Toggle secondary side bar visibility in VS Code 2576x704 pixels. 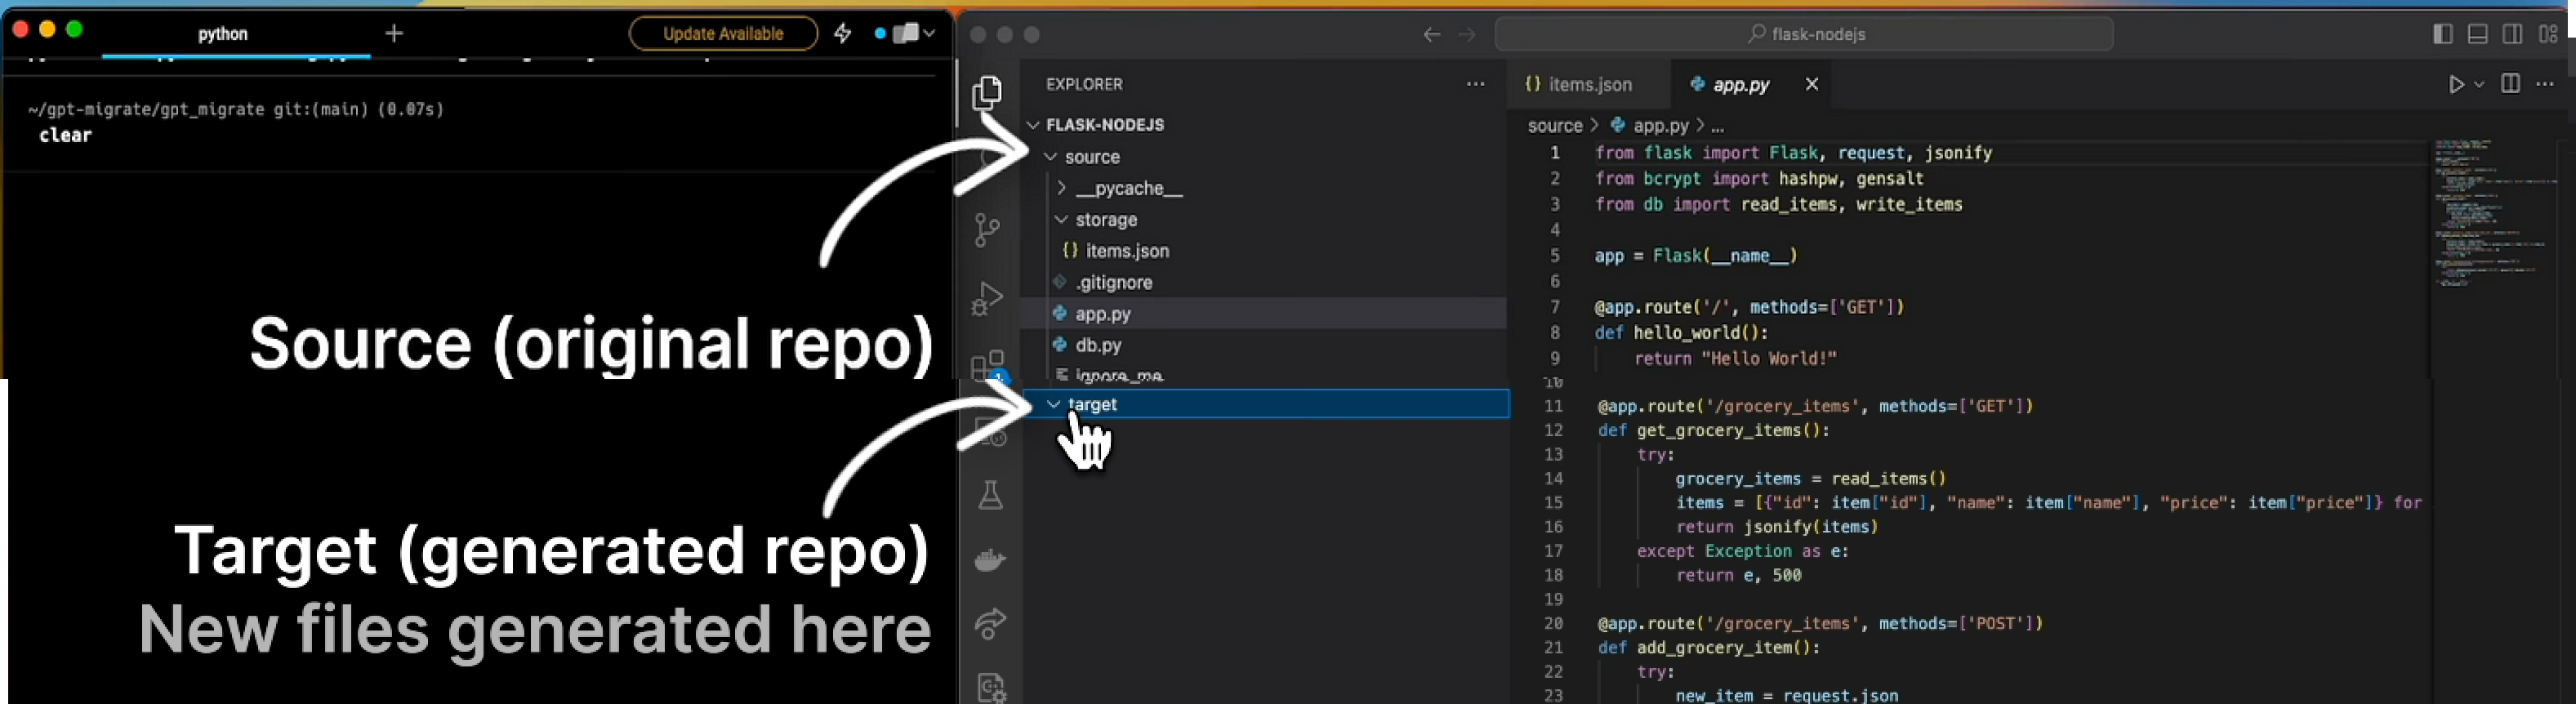[x=2512, y=34]
